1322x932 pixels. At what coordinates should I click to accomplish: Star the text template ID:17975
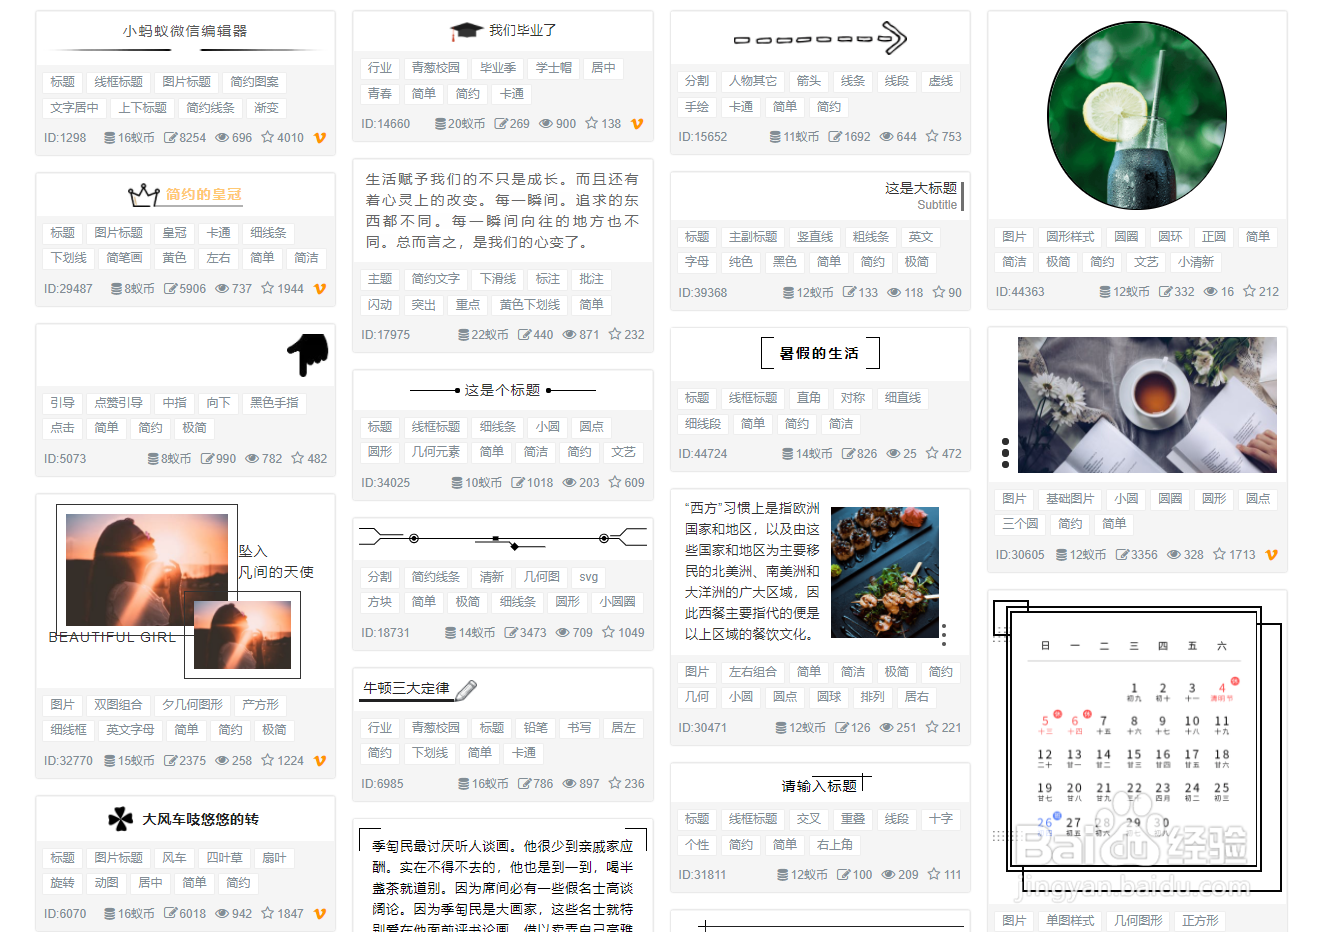tap(615, 334)
